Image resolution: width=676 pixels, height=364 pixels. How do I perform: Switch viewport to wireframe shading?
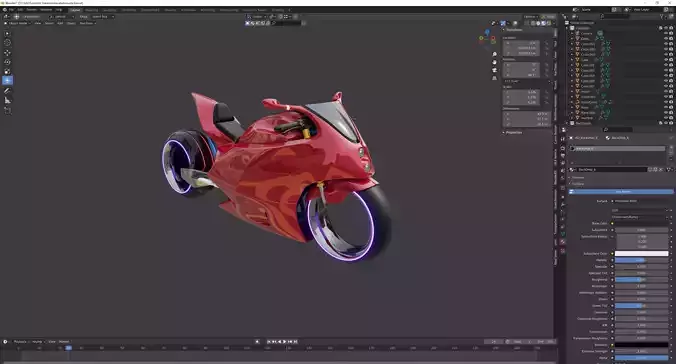533,23
